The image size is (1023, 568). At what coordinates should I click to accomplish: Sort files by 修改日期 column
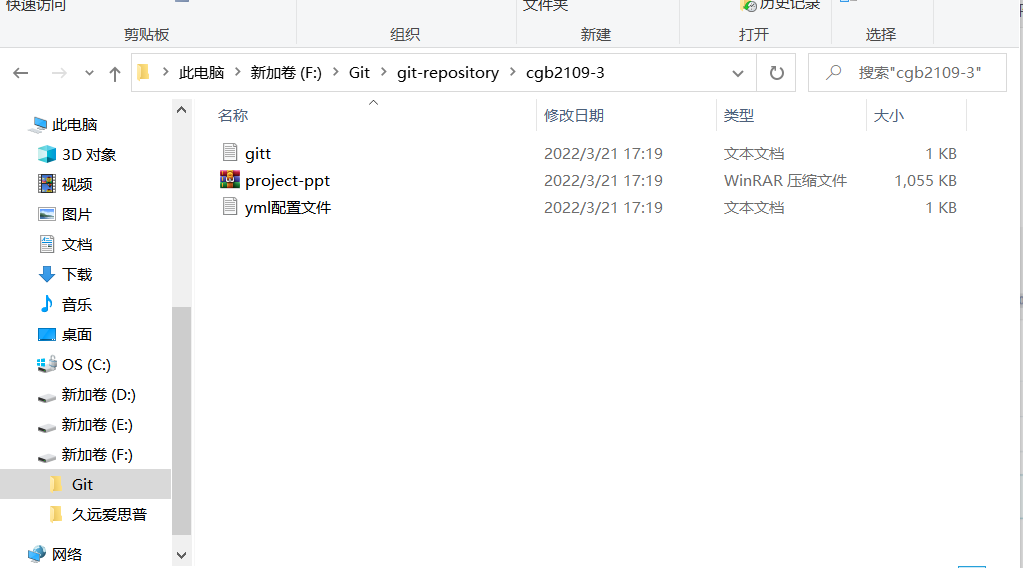573,115
